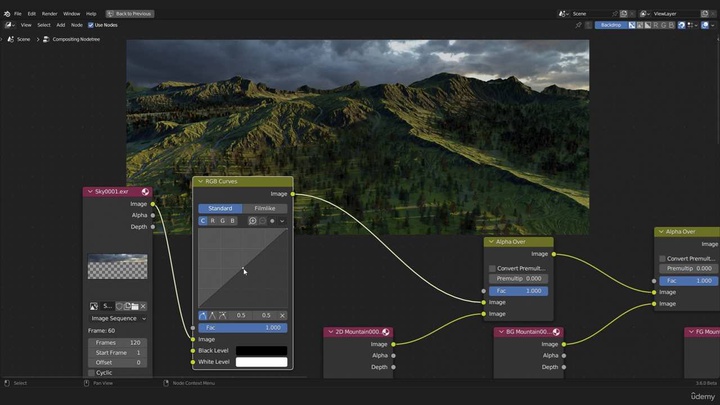Disable the Use Nodes checkbox
The height and width of the screenshot is (405, 720).
pos(91,25)
